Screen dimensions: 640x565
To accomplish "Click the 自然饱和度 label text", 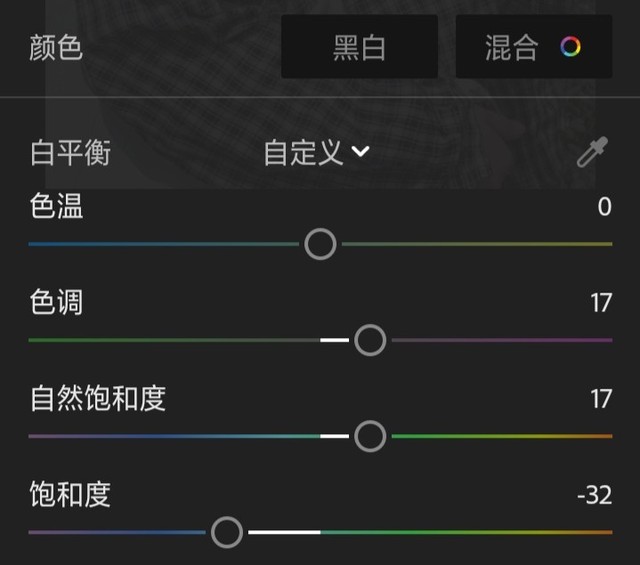I will [x=98, y=399].
